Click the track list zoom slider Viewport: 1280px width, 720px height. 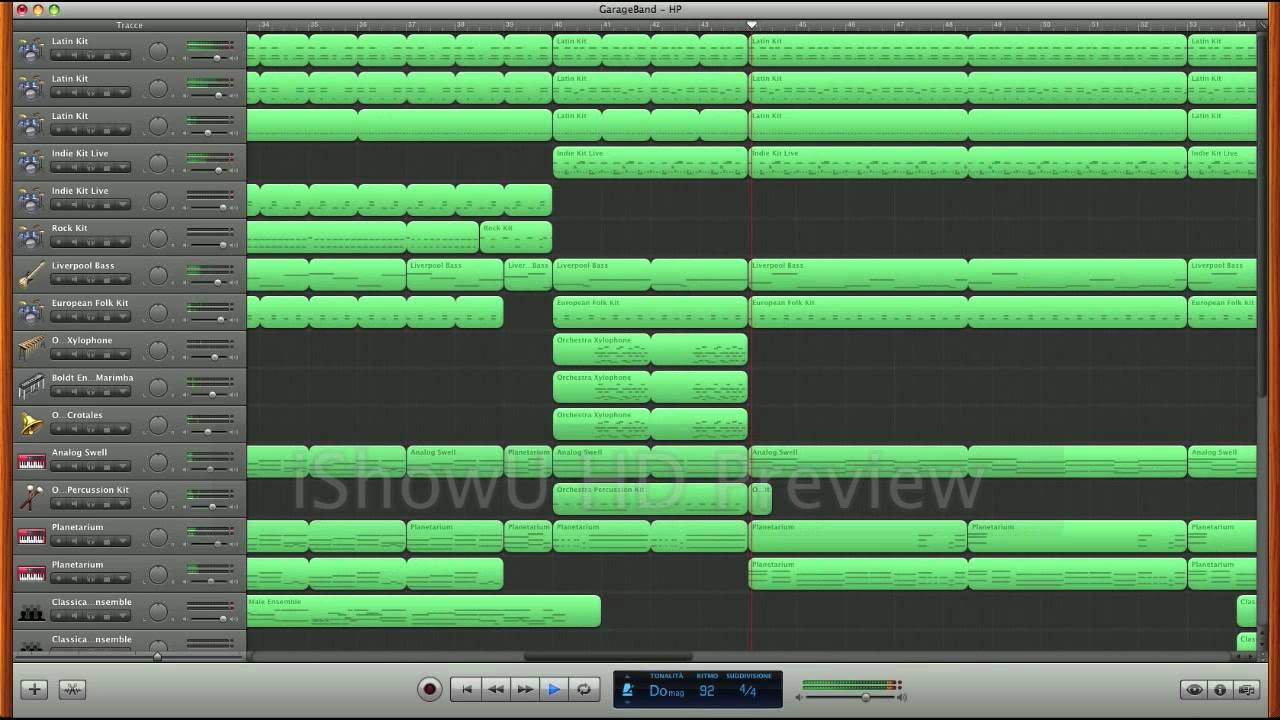[x=157, y=657]
